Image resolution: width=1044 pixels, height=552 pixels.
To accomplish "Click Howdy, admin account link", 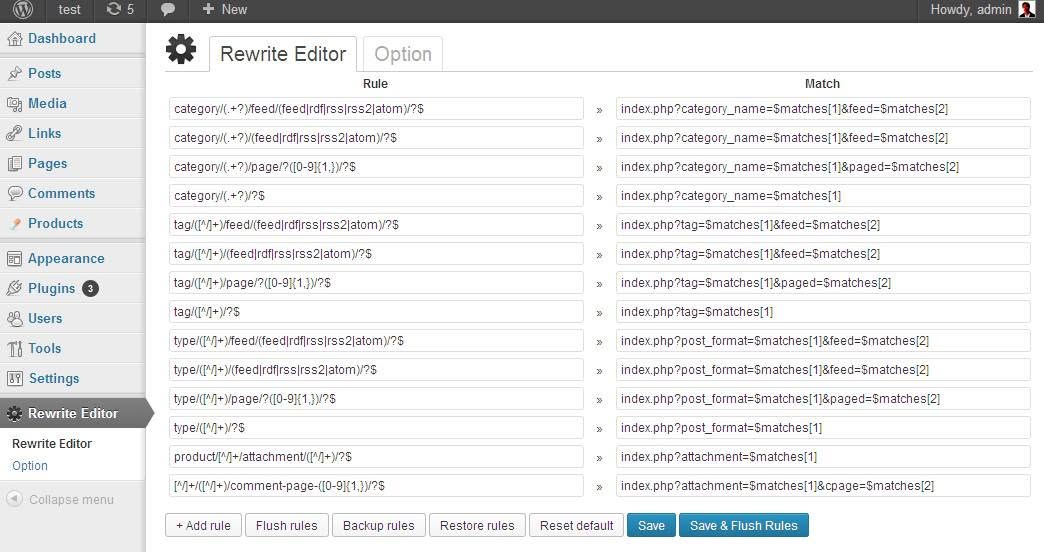I will click(971, 9).
